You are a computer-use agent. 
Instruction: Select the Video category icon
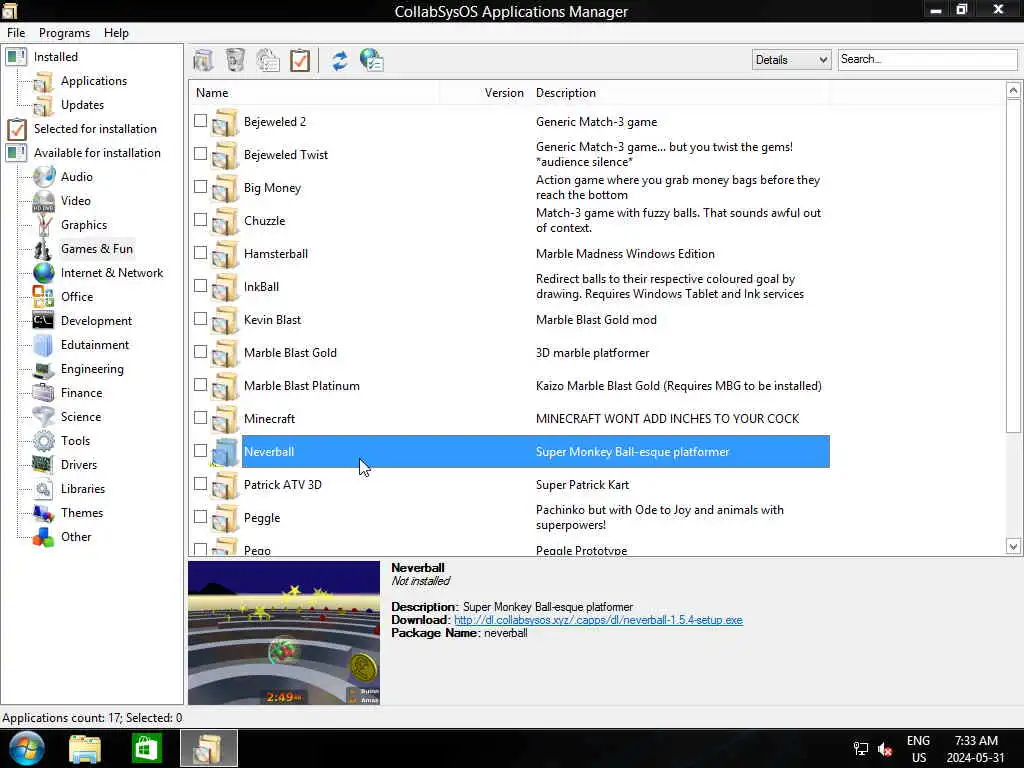pyautogui.click(x=44, y=201)
